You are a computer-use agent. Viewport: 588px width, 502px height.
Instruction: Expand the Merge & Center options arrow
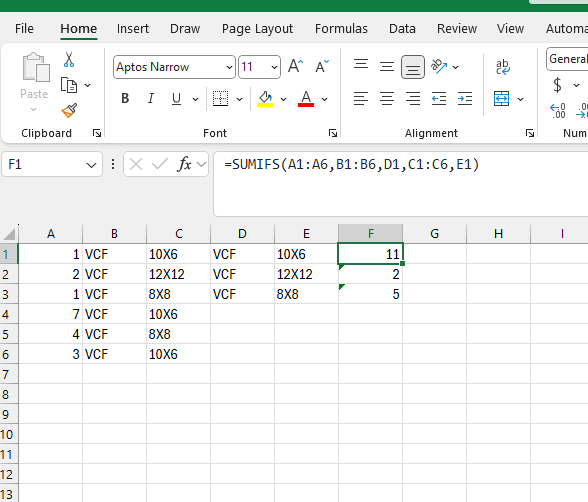point(520,99)
